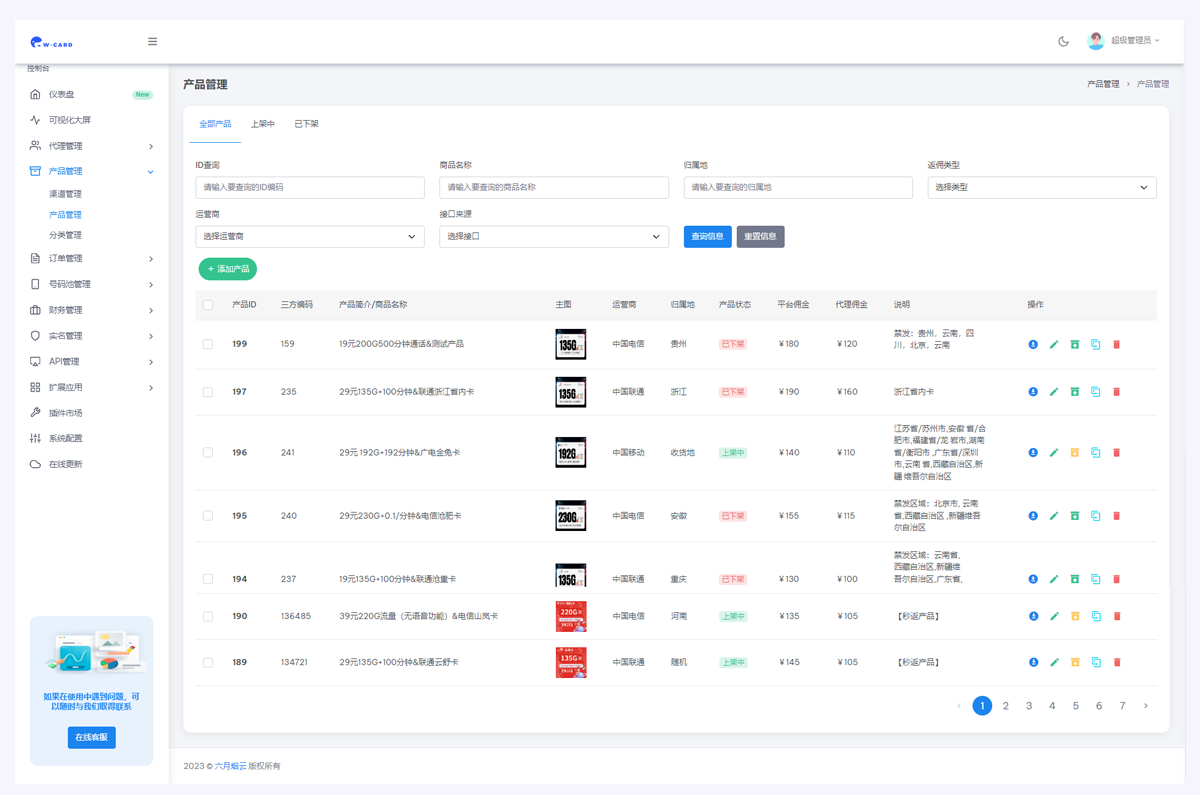The height and width of the screenshot is (795, 1200).
Task: Click the green archive icon for product 194
Action: click(1075, 579)
